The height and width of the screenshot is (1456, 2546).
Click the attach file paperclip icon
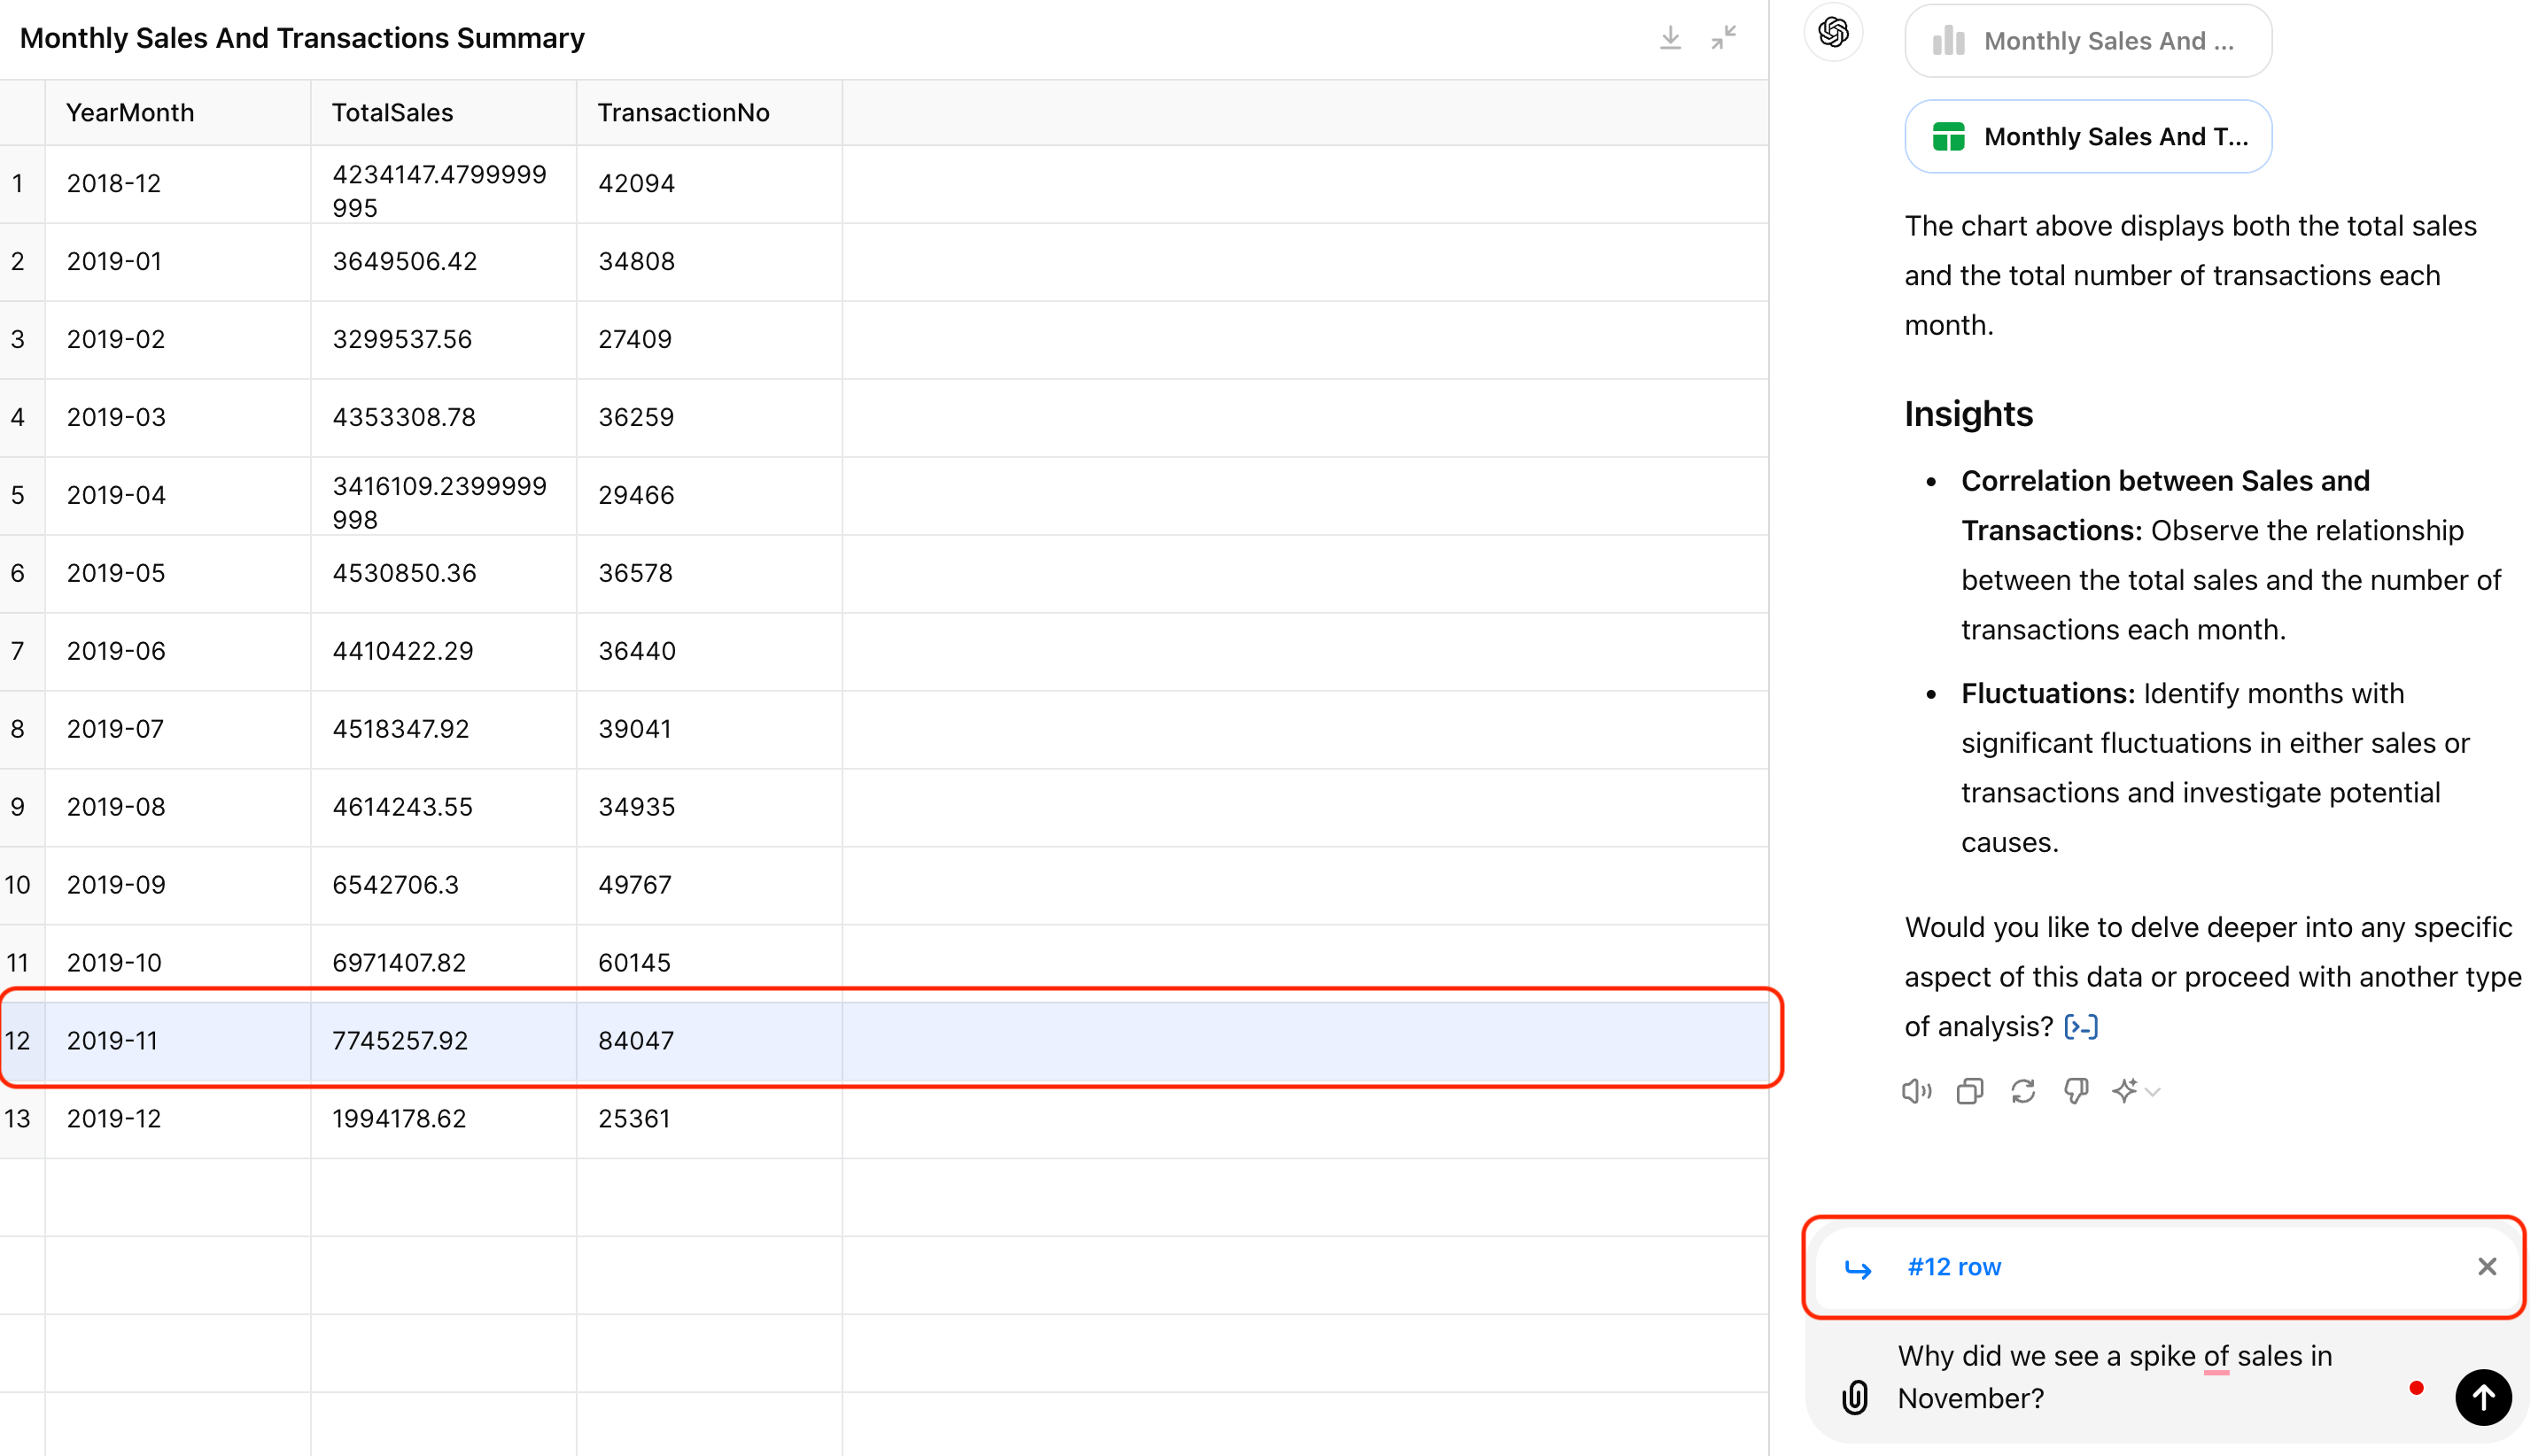point(1855,1397)
